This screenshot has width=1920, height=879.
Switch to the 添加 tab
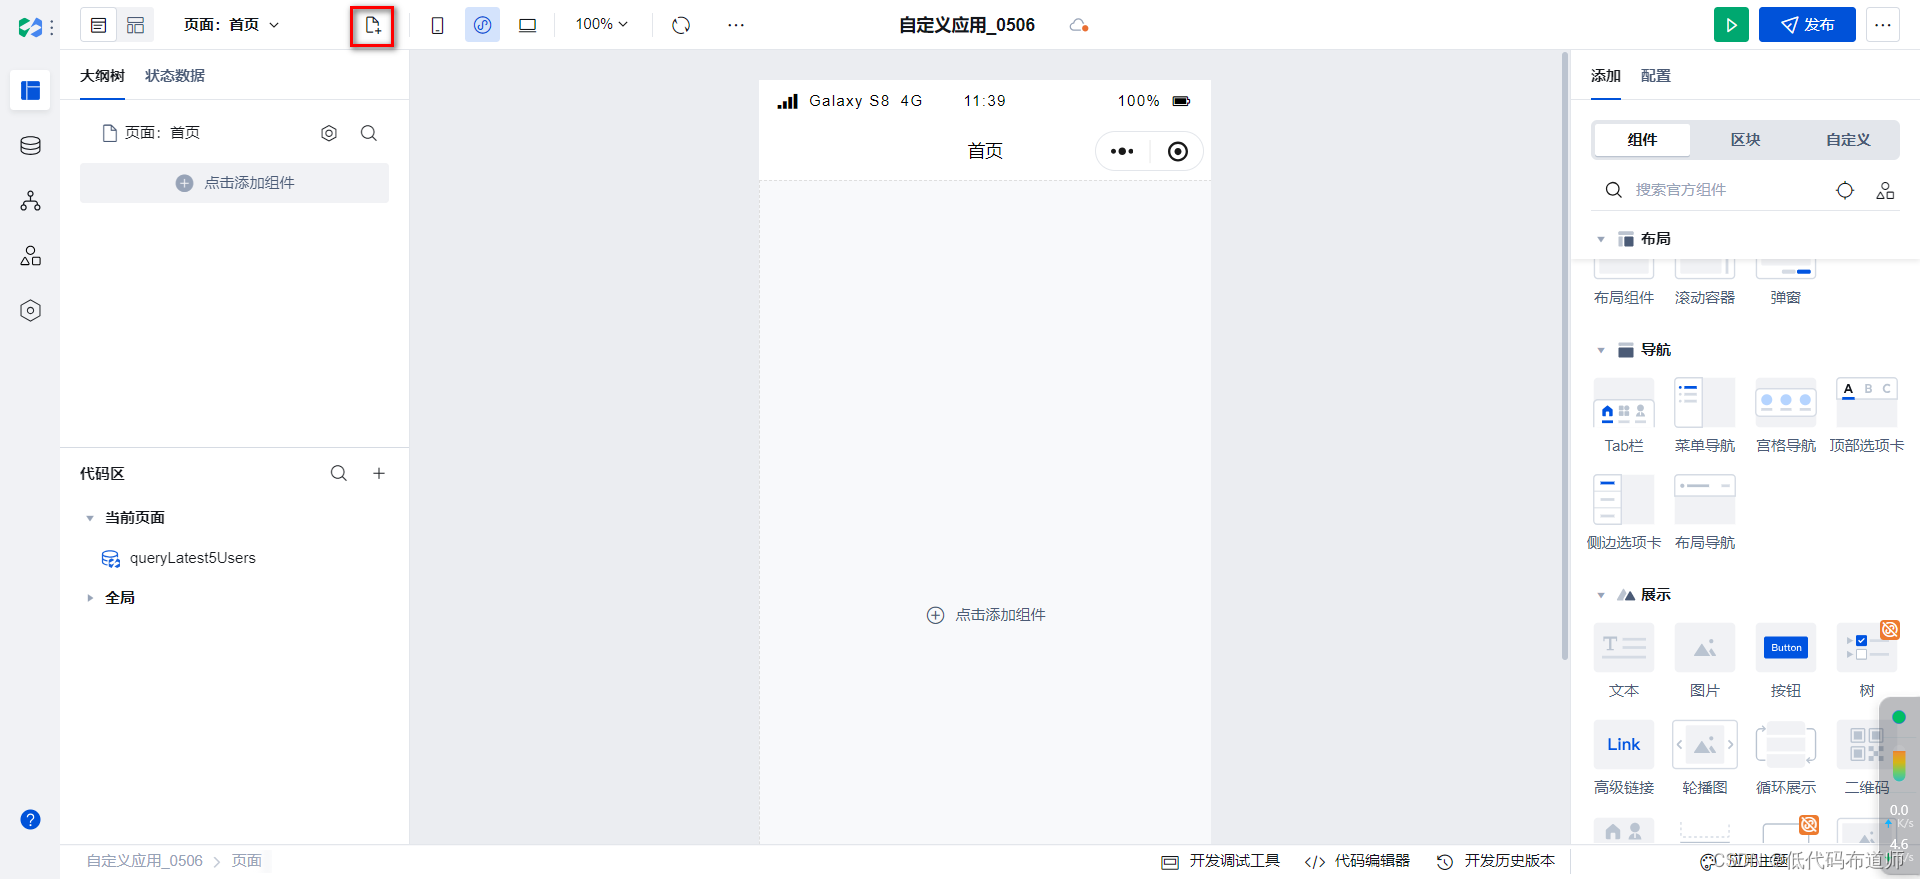1606,76
